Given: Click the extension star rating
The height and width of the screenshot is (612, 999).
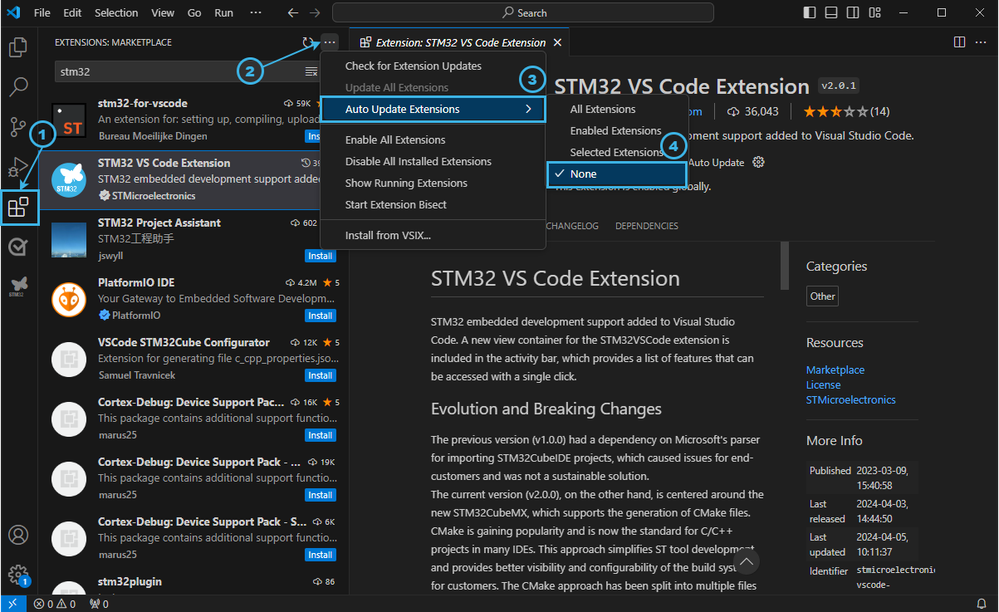Looking at the screenshot, I should pyautogui.click(x=834, y=111).
